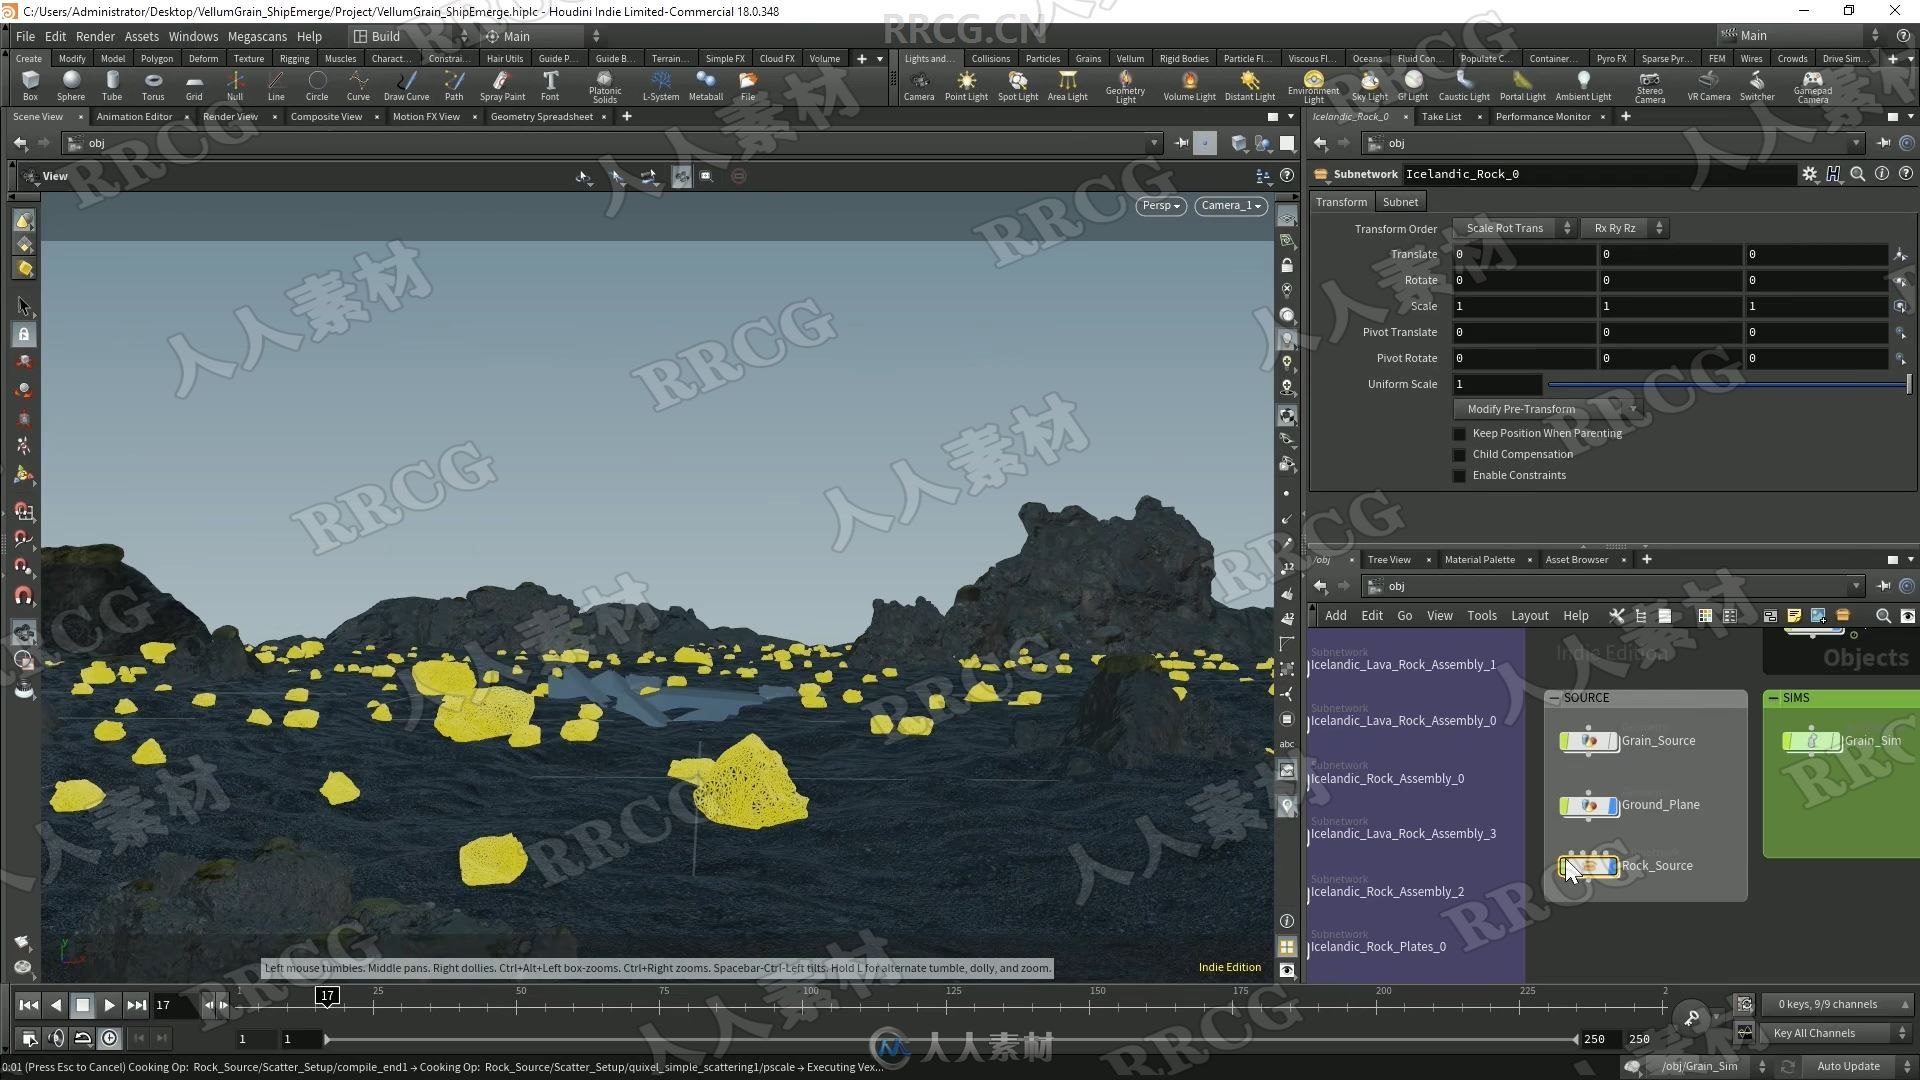
Task: Select the Icelandic_Rock_Plates_0 subnetwork
Action: pos(1378,947)
